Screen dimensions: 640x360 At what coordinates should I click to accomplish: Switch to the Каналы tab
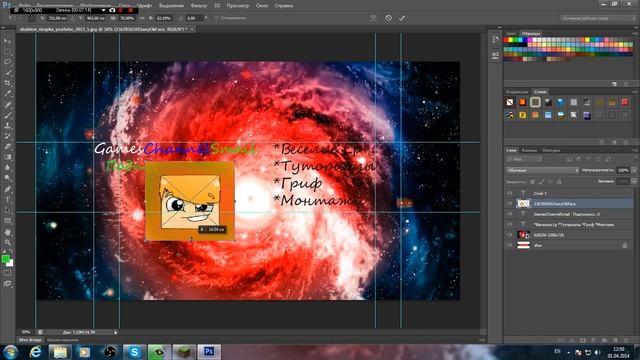[529, 150]
